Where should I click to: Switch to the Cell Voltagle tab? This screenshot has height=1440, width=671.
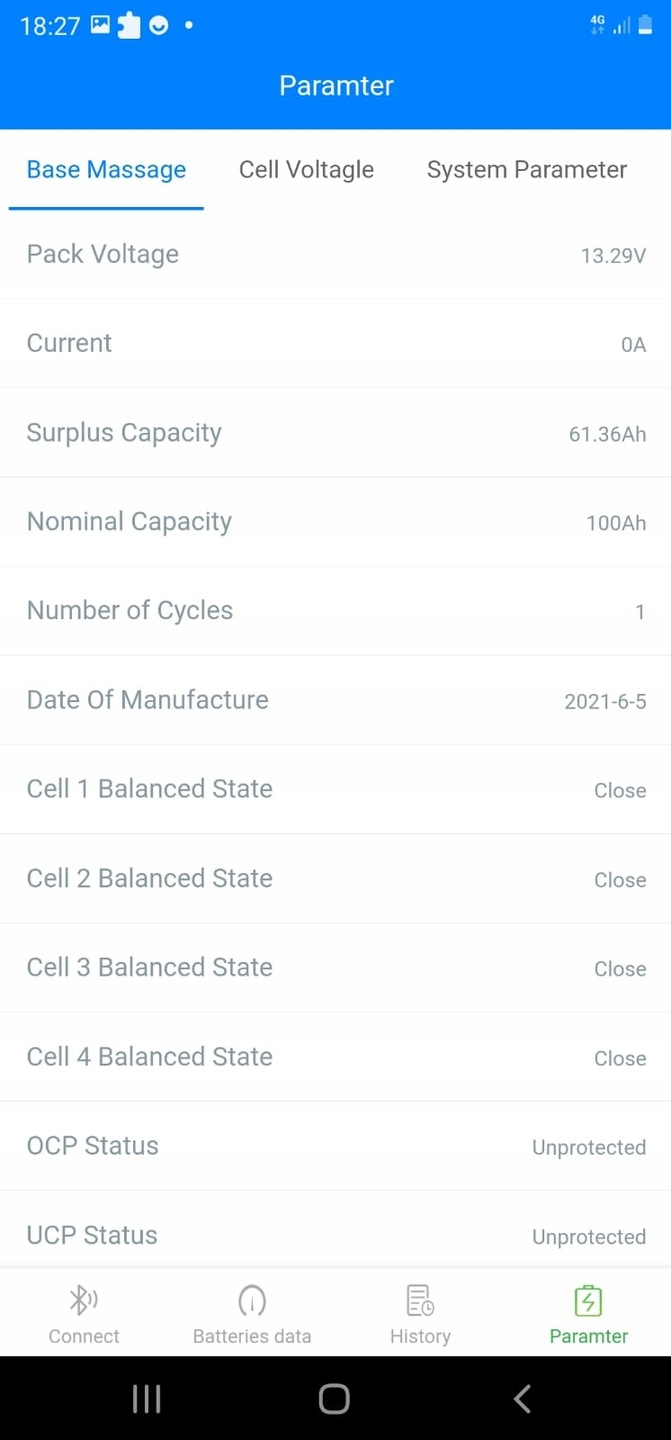click(306, 170)
